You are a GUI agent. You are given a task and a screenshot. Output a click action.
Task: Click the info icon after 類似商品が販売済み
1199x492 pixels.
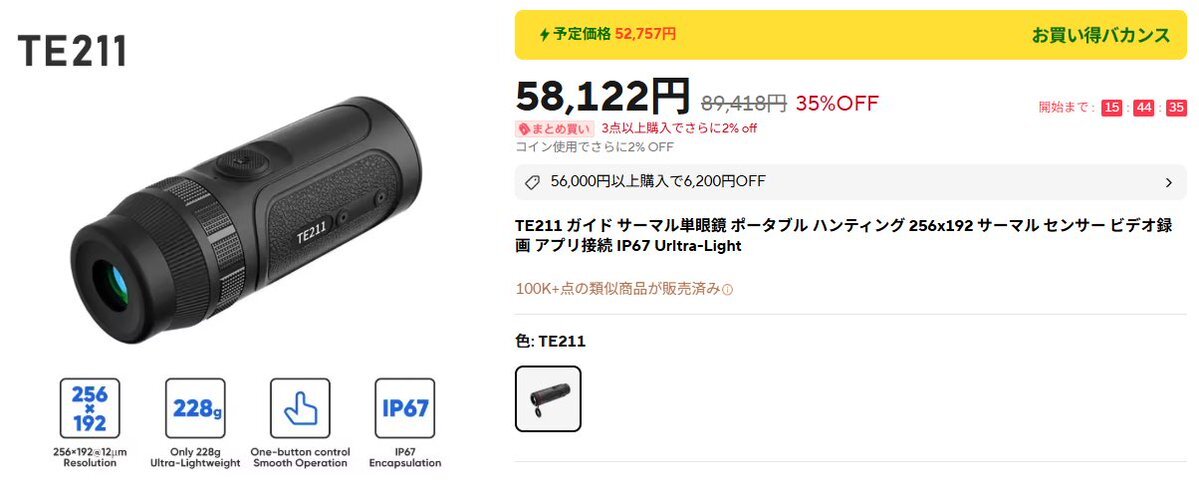tap(728, 290)
